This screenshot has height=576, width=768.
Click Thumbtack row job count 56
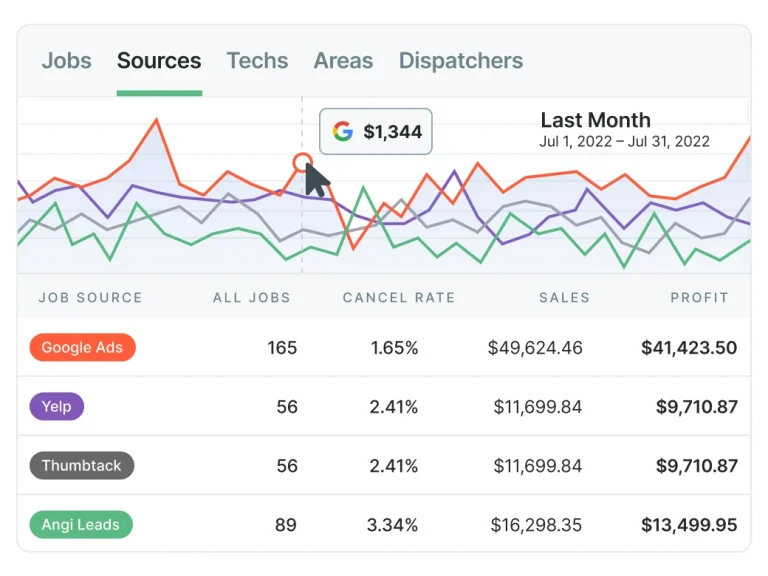pos(287,466)
